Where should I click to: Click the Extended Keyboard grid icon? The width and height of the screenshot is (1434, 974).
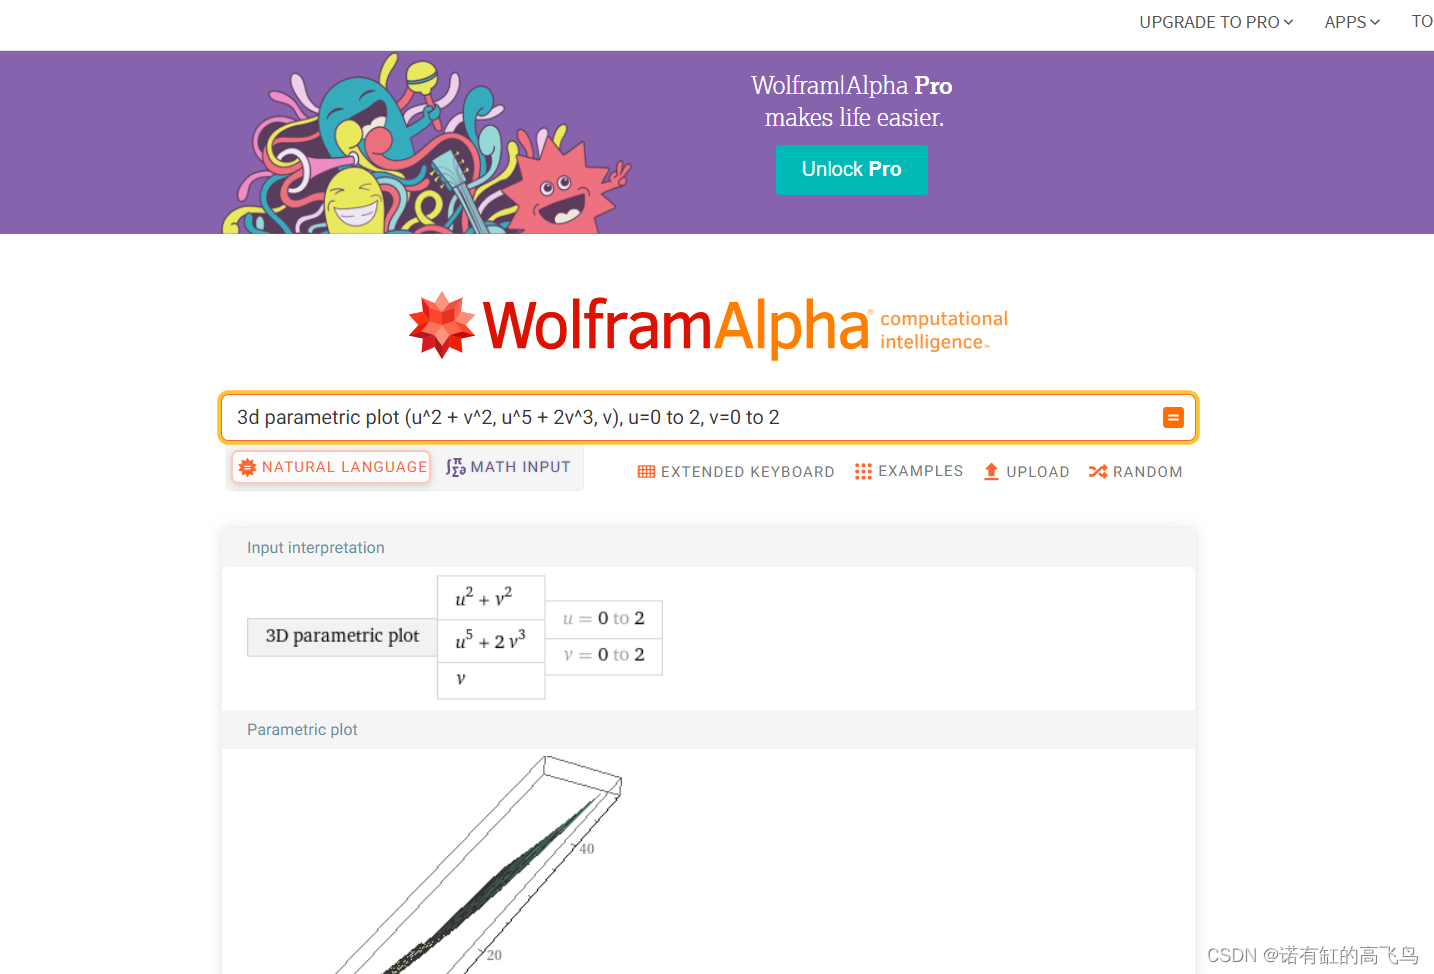[x=646, y=472]
